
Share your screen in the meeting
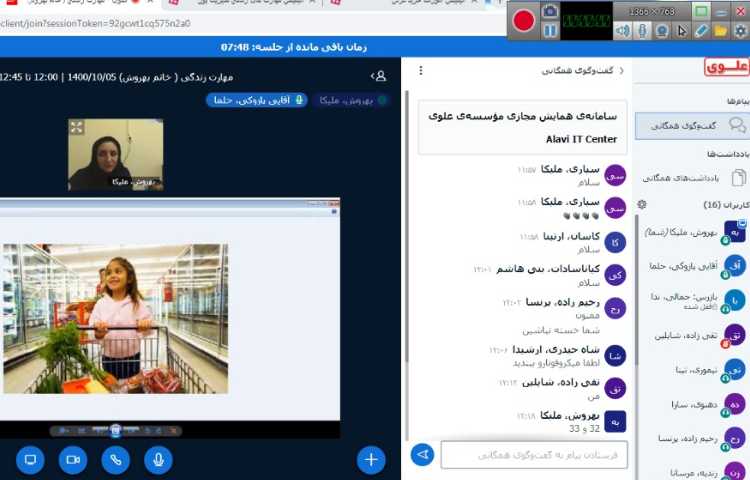pos(30,459)
